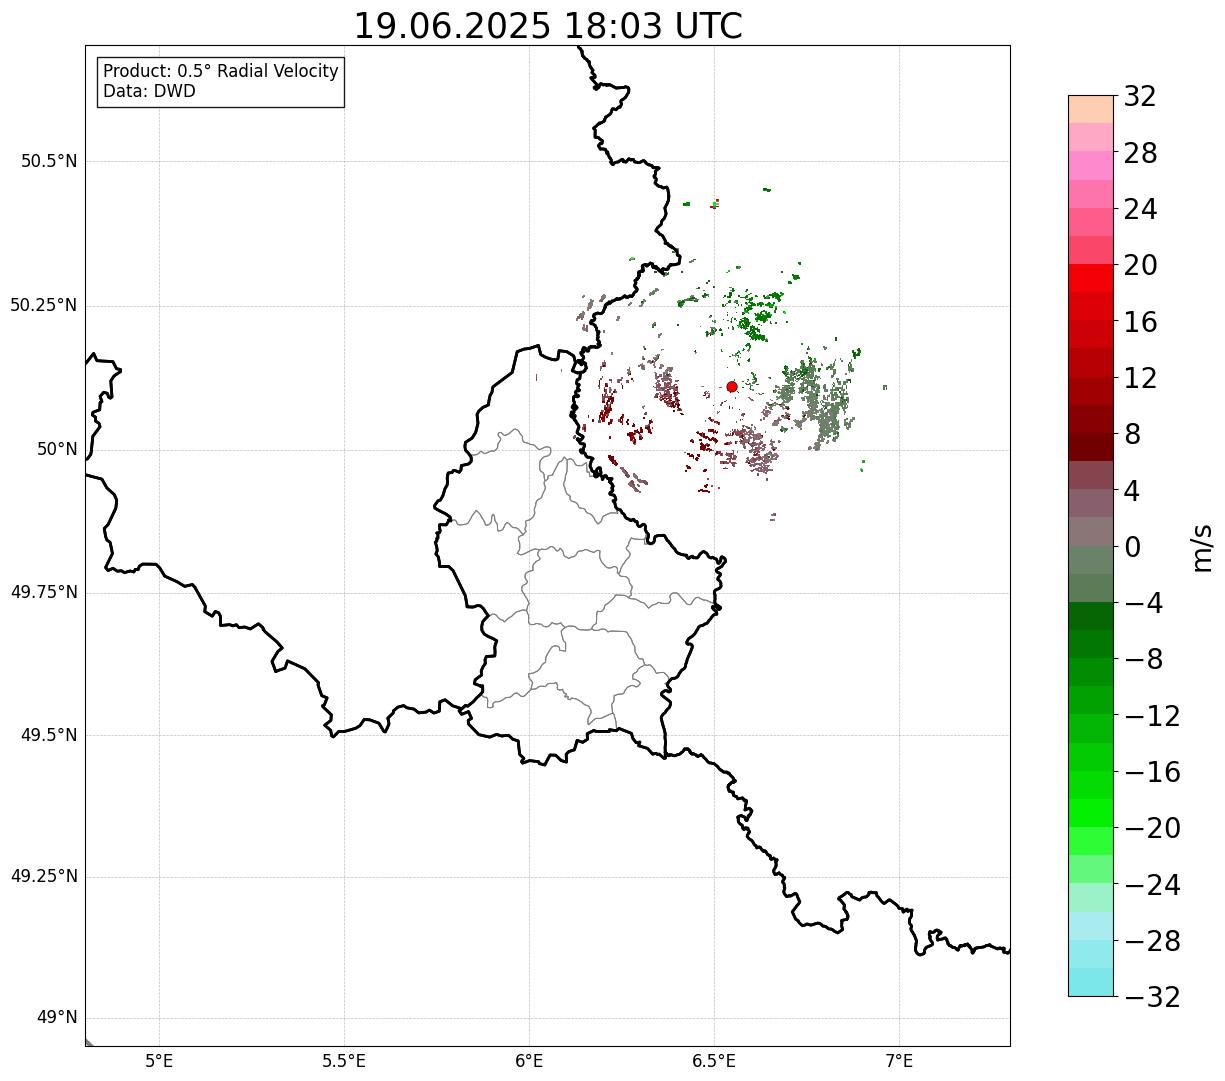Viewport: 1225px width, 1081px height.
Task: Click 'Product: 0.5° Radial Velocity' text
Action: point(221,72)
